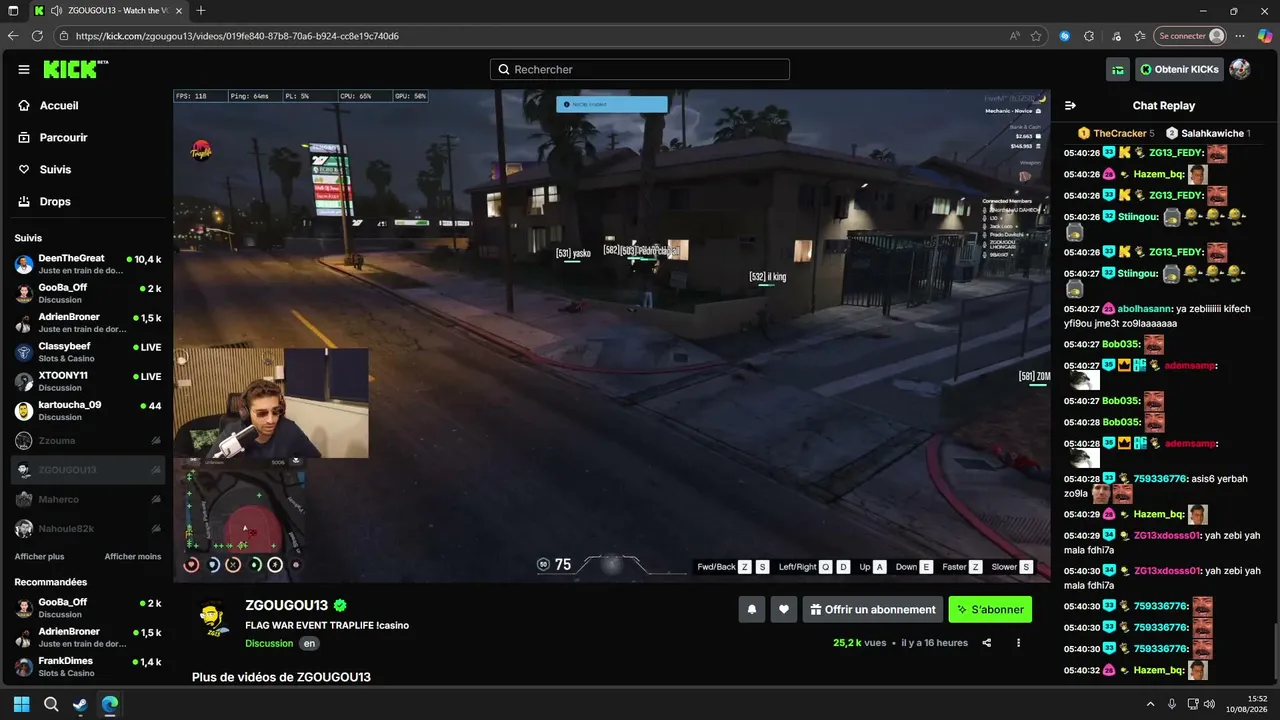Click Offrir un abonnement button

coord(872,609)
